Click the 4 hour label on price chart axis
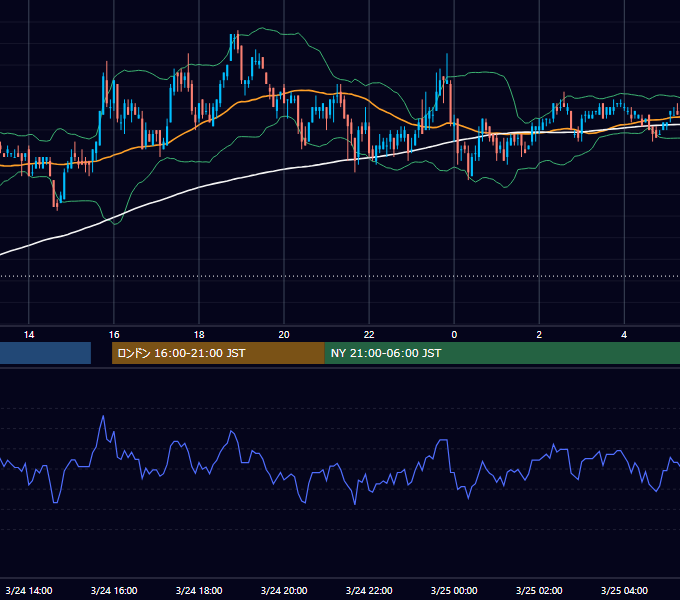Image resolution: width=680 pixels, height=600 pixels. 624,335
